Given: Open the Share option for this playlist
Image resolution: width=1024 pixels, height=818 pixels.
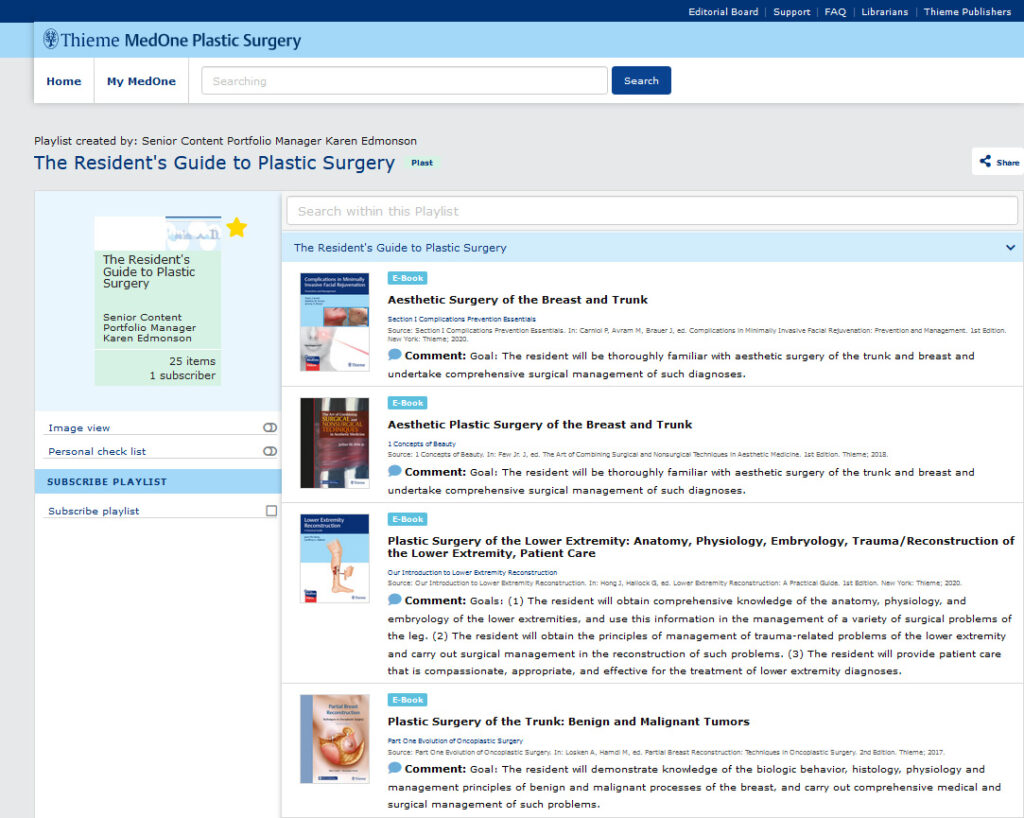Looking at the screenshot, I should point(998,161).
